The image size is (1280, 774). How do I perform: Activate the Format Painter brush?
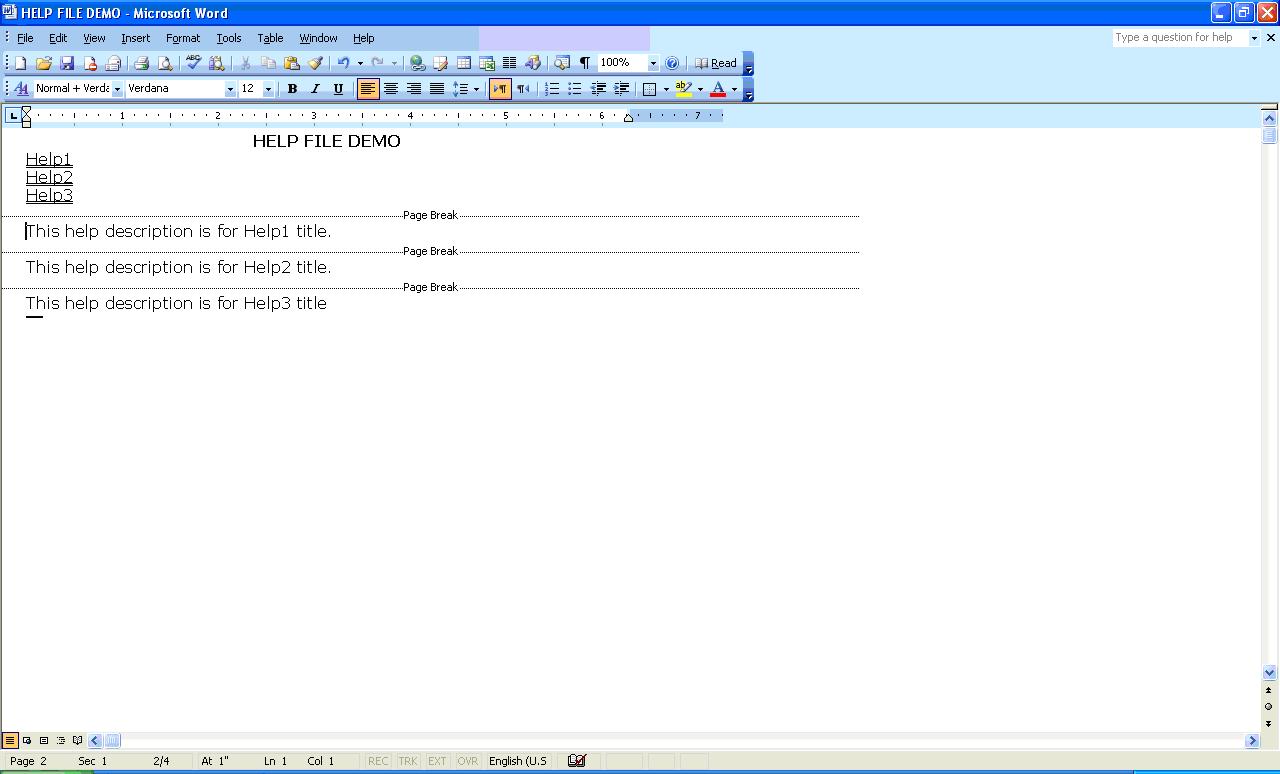[315, 63]
